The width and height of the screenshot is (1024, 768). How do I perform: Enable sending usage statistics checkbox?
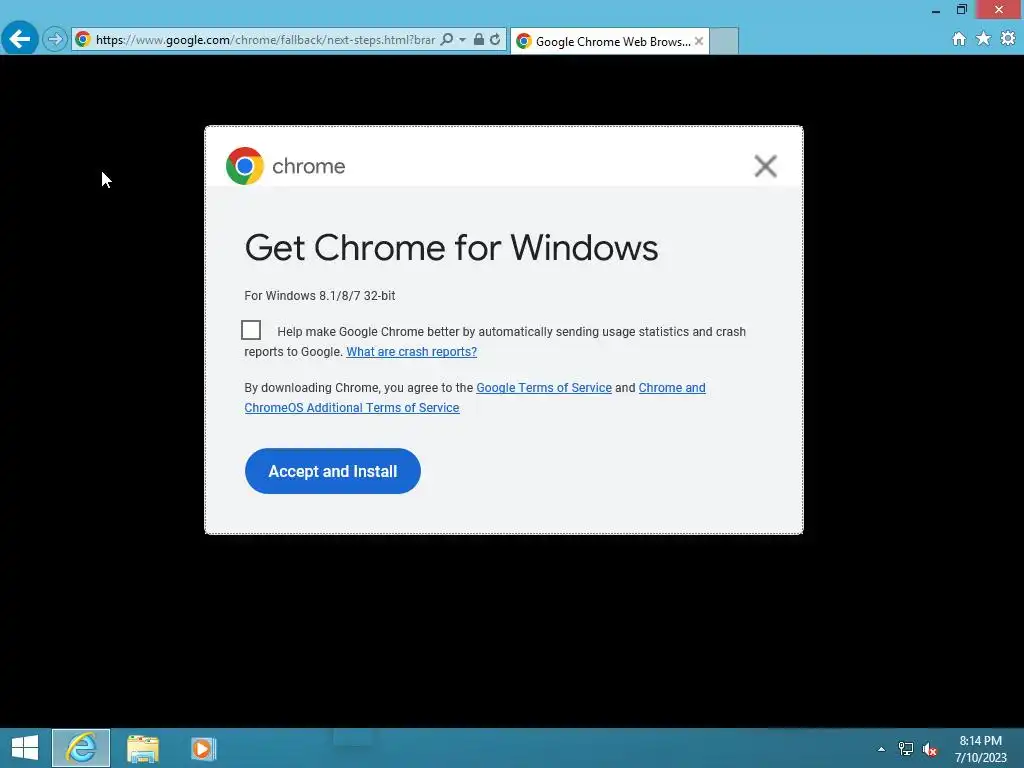251,330
